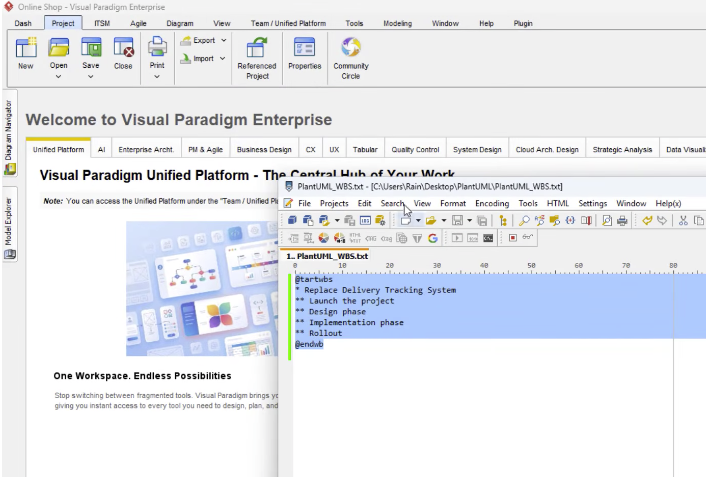This screenshot has height=477, width=706.
Task: Select the Strategic Analysis welcome tab
Action: click(622, 150)
